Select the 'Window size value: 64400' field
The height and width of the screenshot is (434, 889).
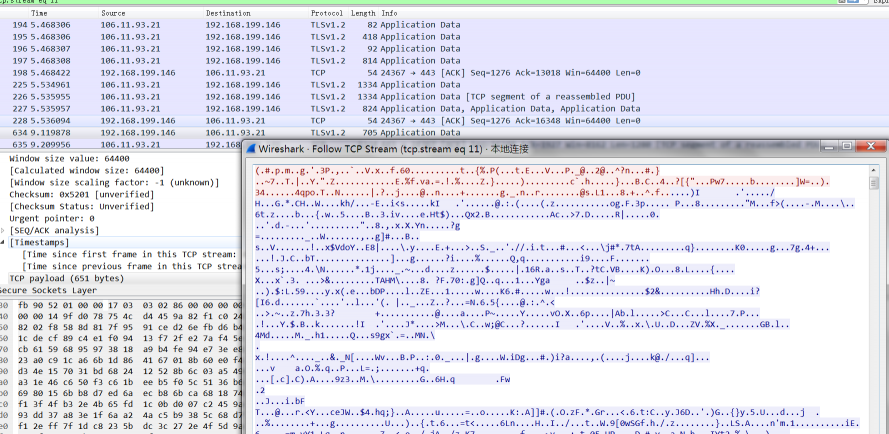tap(69, 159)
